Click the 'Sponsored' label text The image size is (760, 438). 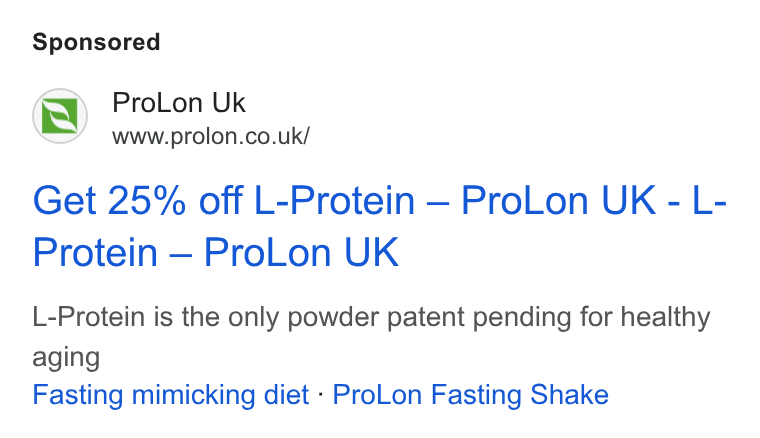coord(96,43)
